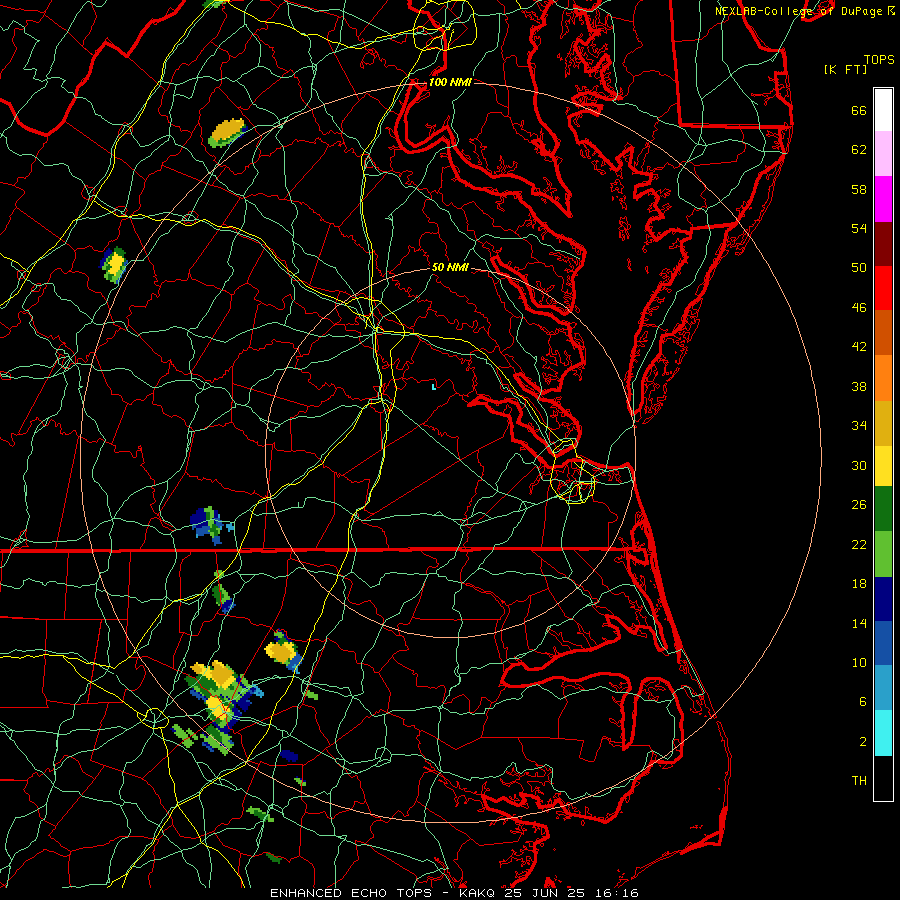Screen dimensions: 900x900
Task: Select the [K FT] units label
Action: click(x=845, y=69)
